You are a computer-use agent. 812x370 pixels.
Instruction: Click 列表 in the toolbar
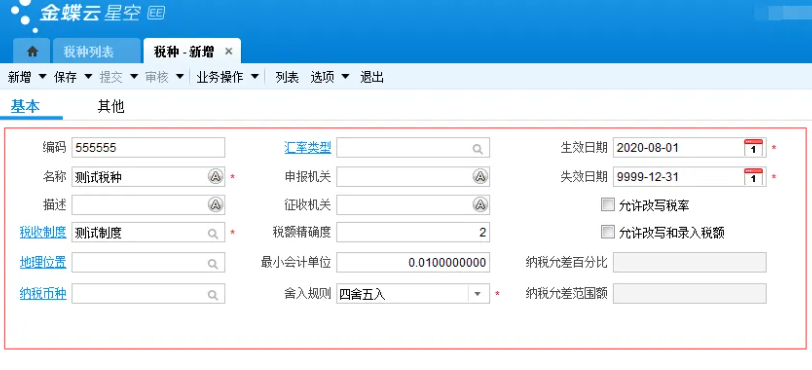287,78
